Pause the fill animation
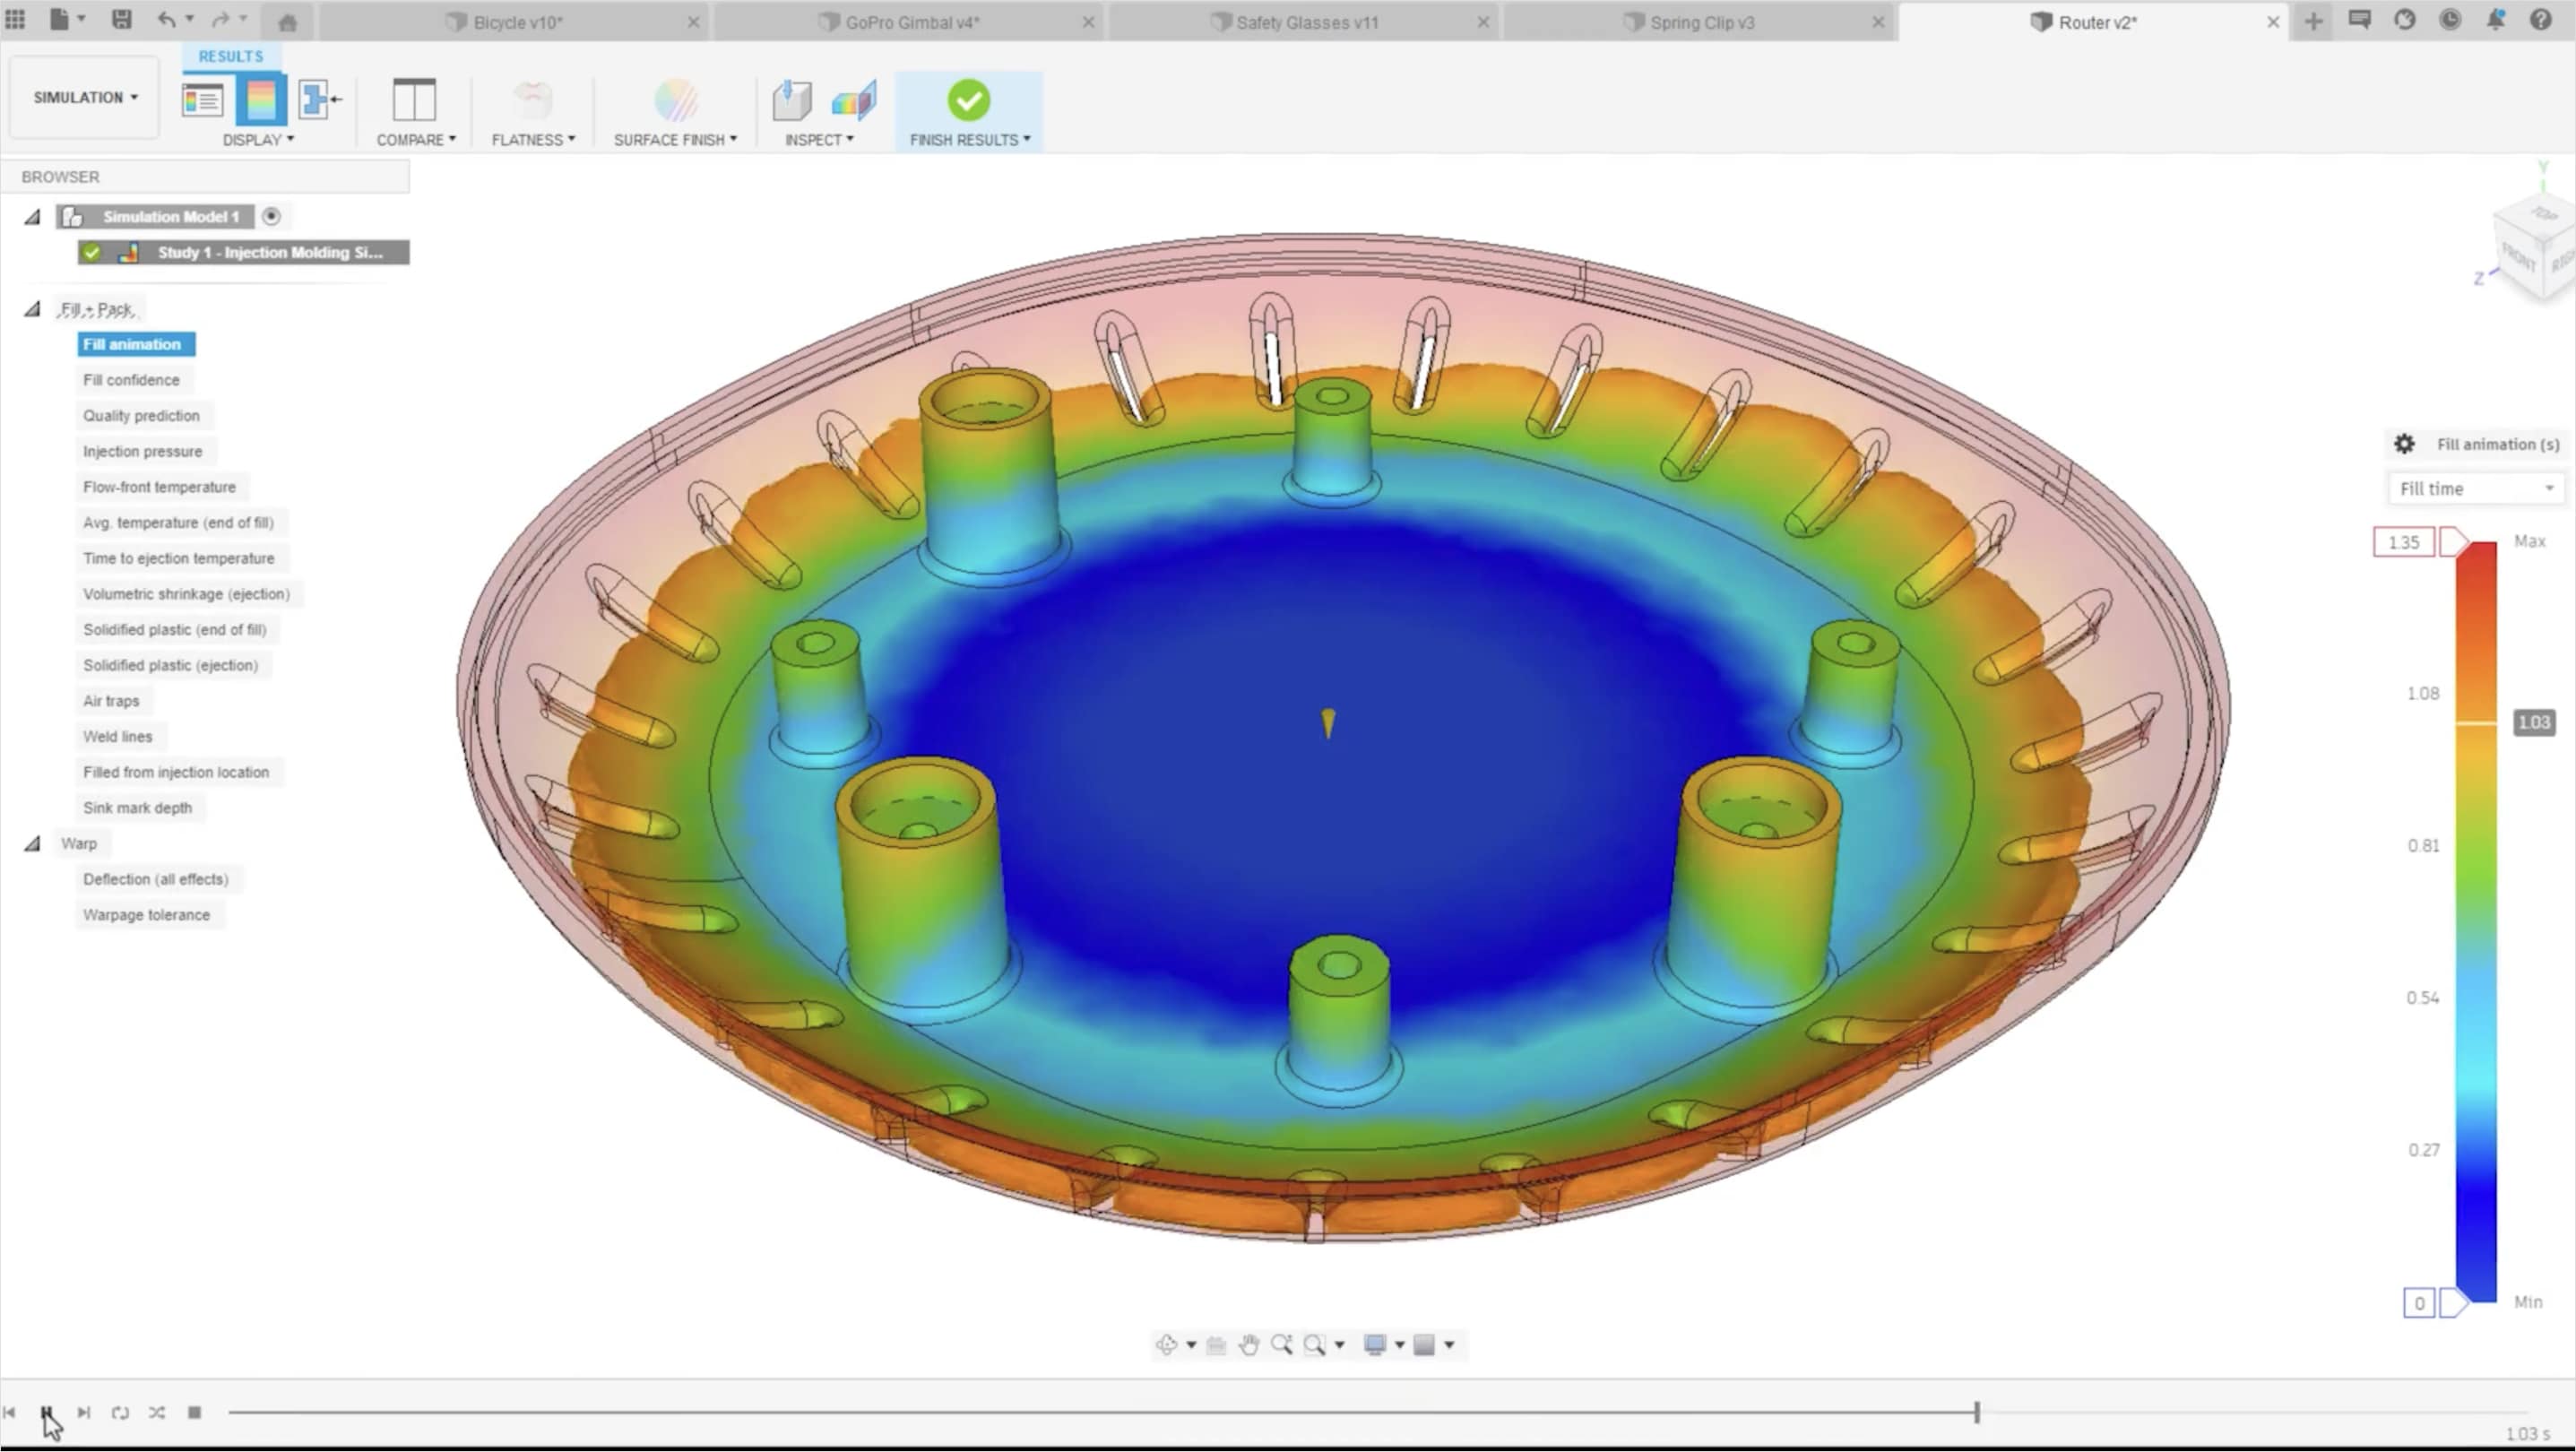The width and height of the screenshot is (2576, 1452). tap(46, 1412)
